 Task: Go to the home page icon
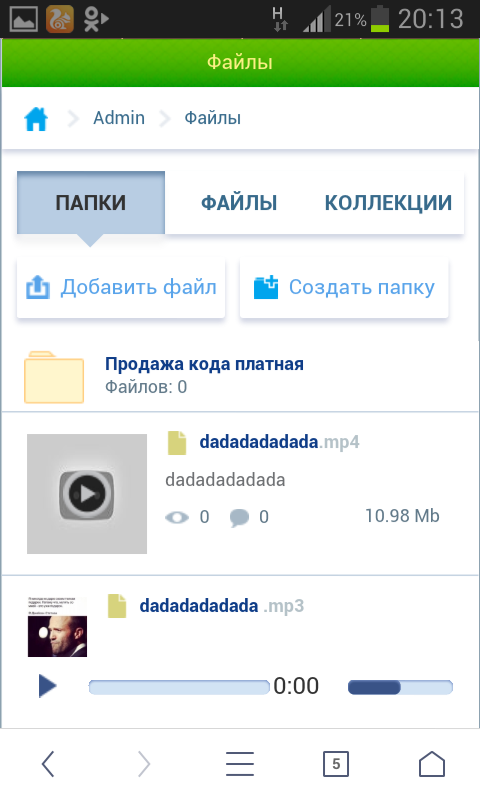click(x=36, y=119)
